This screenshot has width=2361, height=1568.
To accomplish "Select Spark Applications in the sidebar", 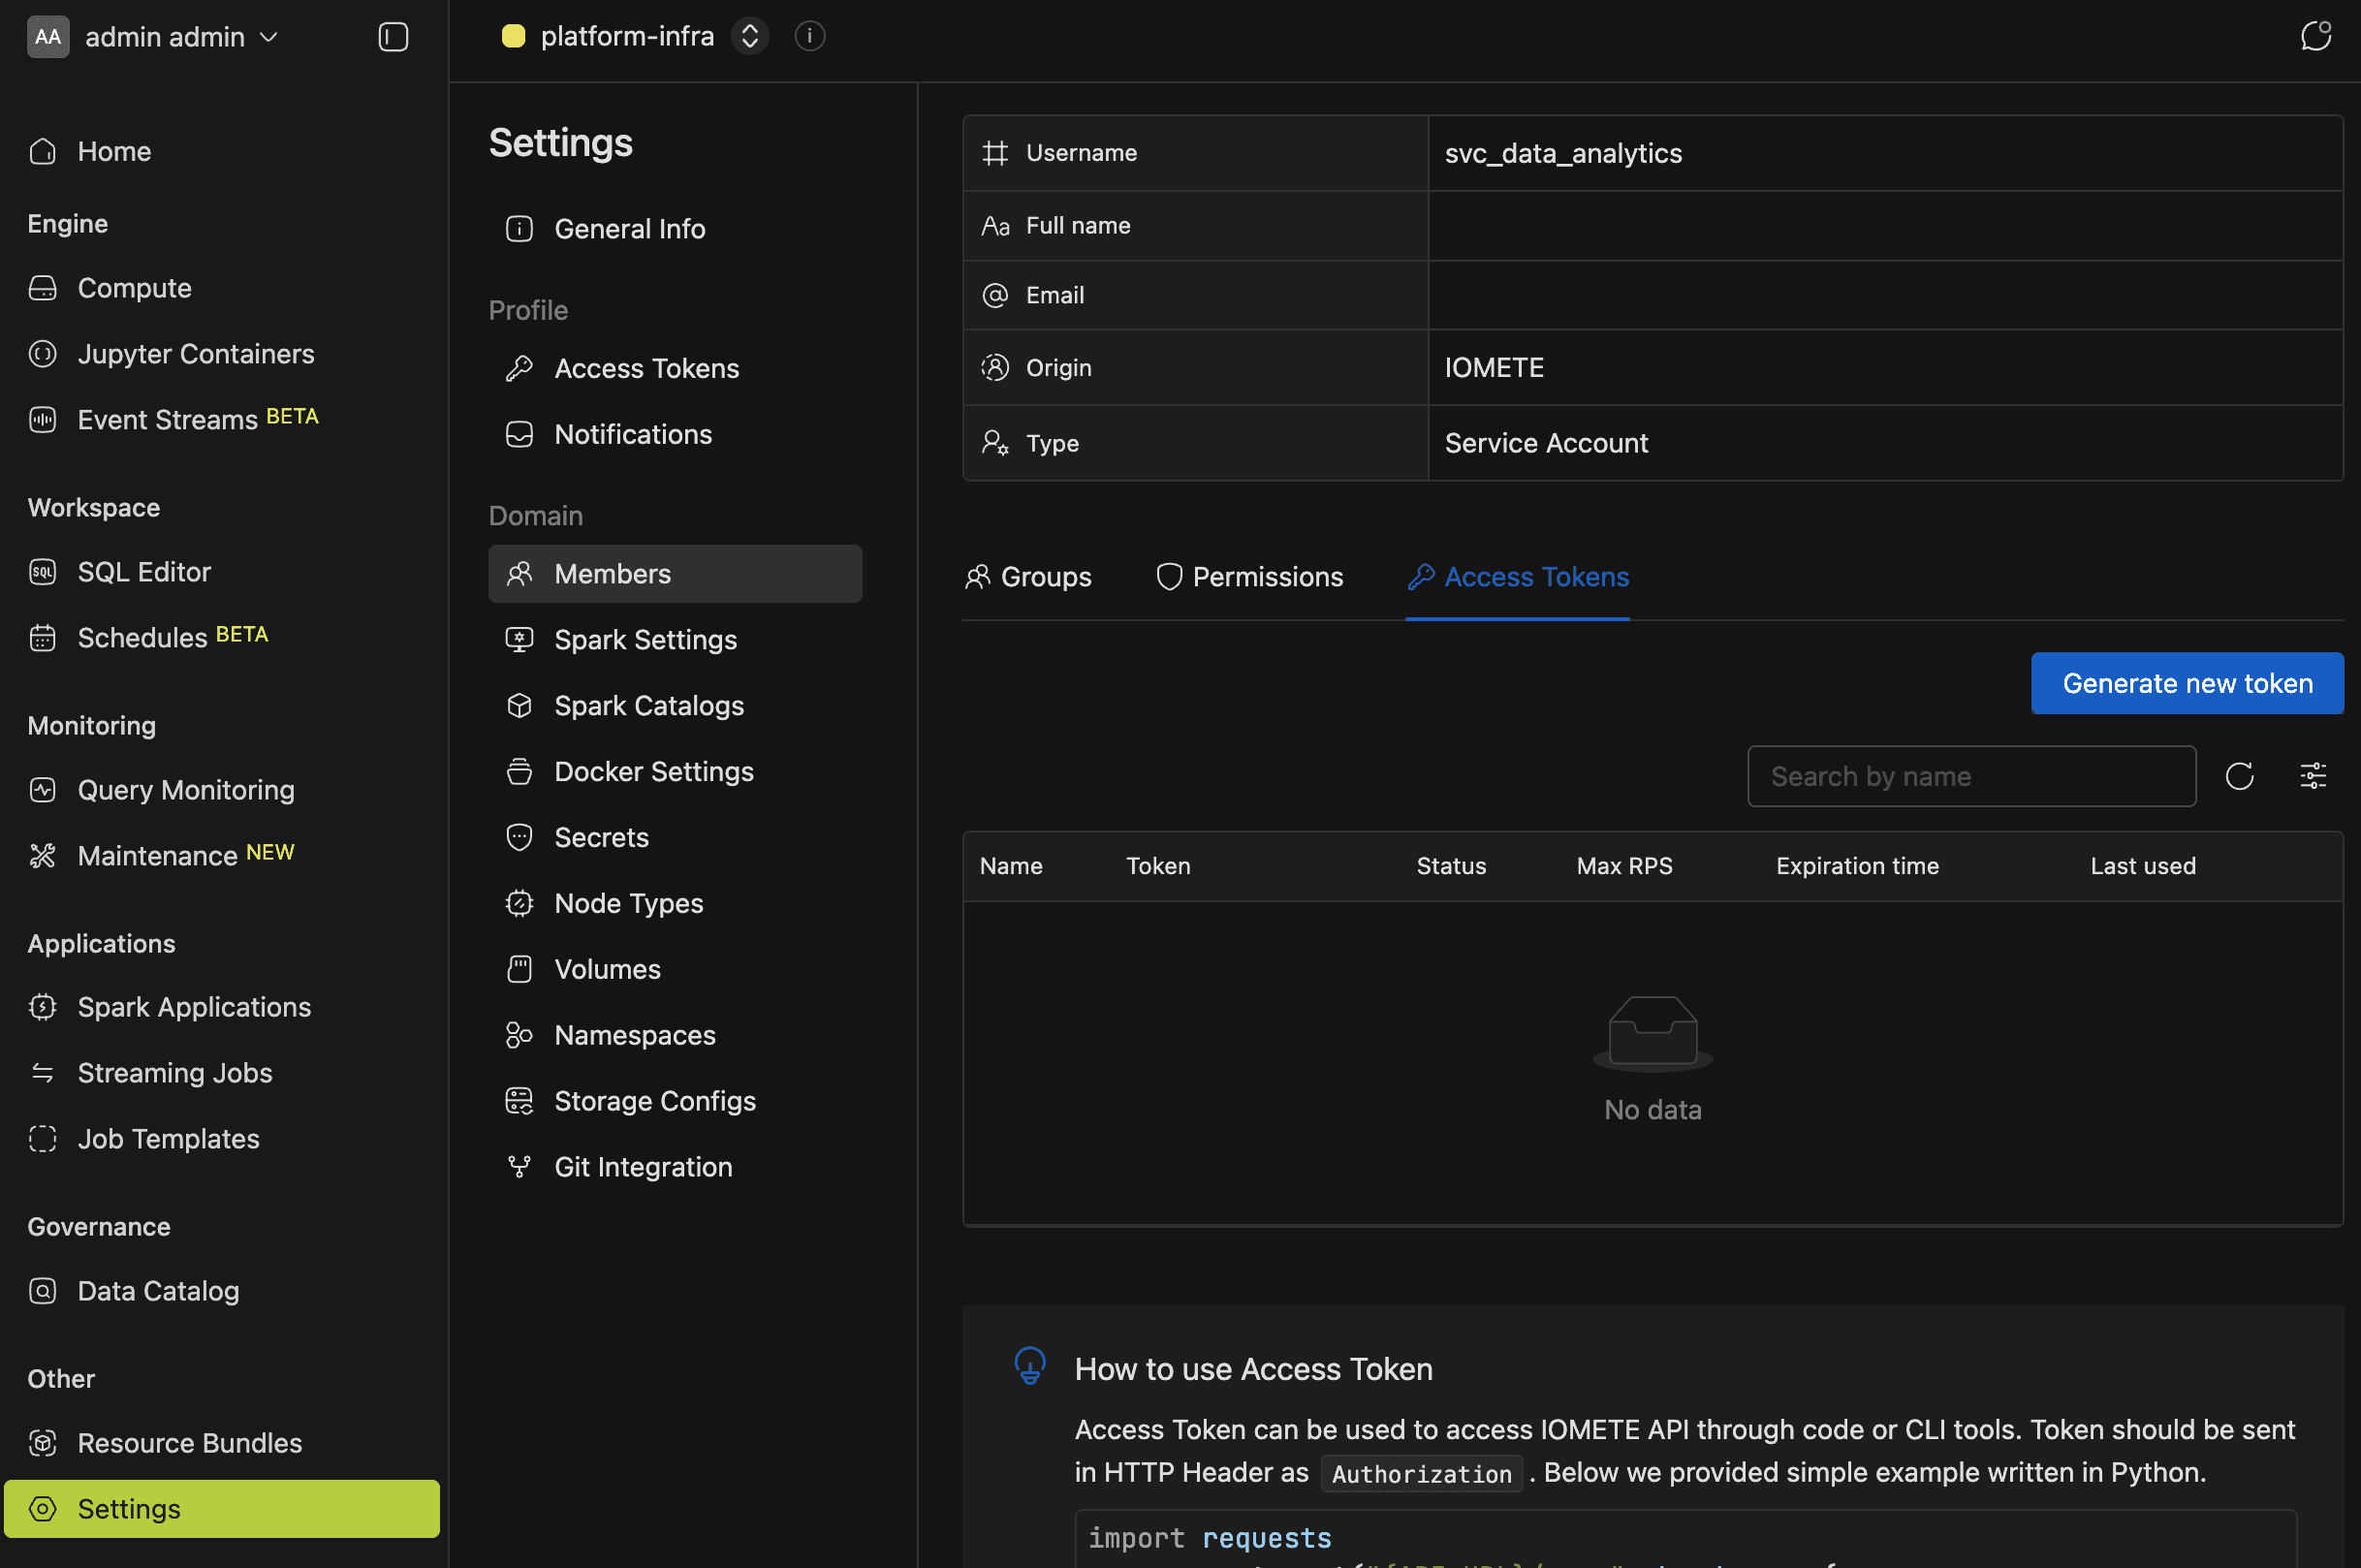I will click(194, 1006).
